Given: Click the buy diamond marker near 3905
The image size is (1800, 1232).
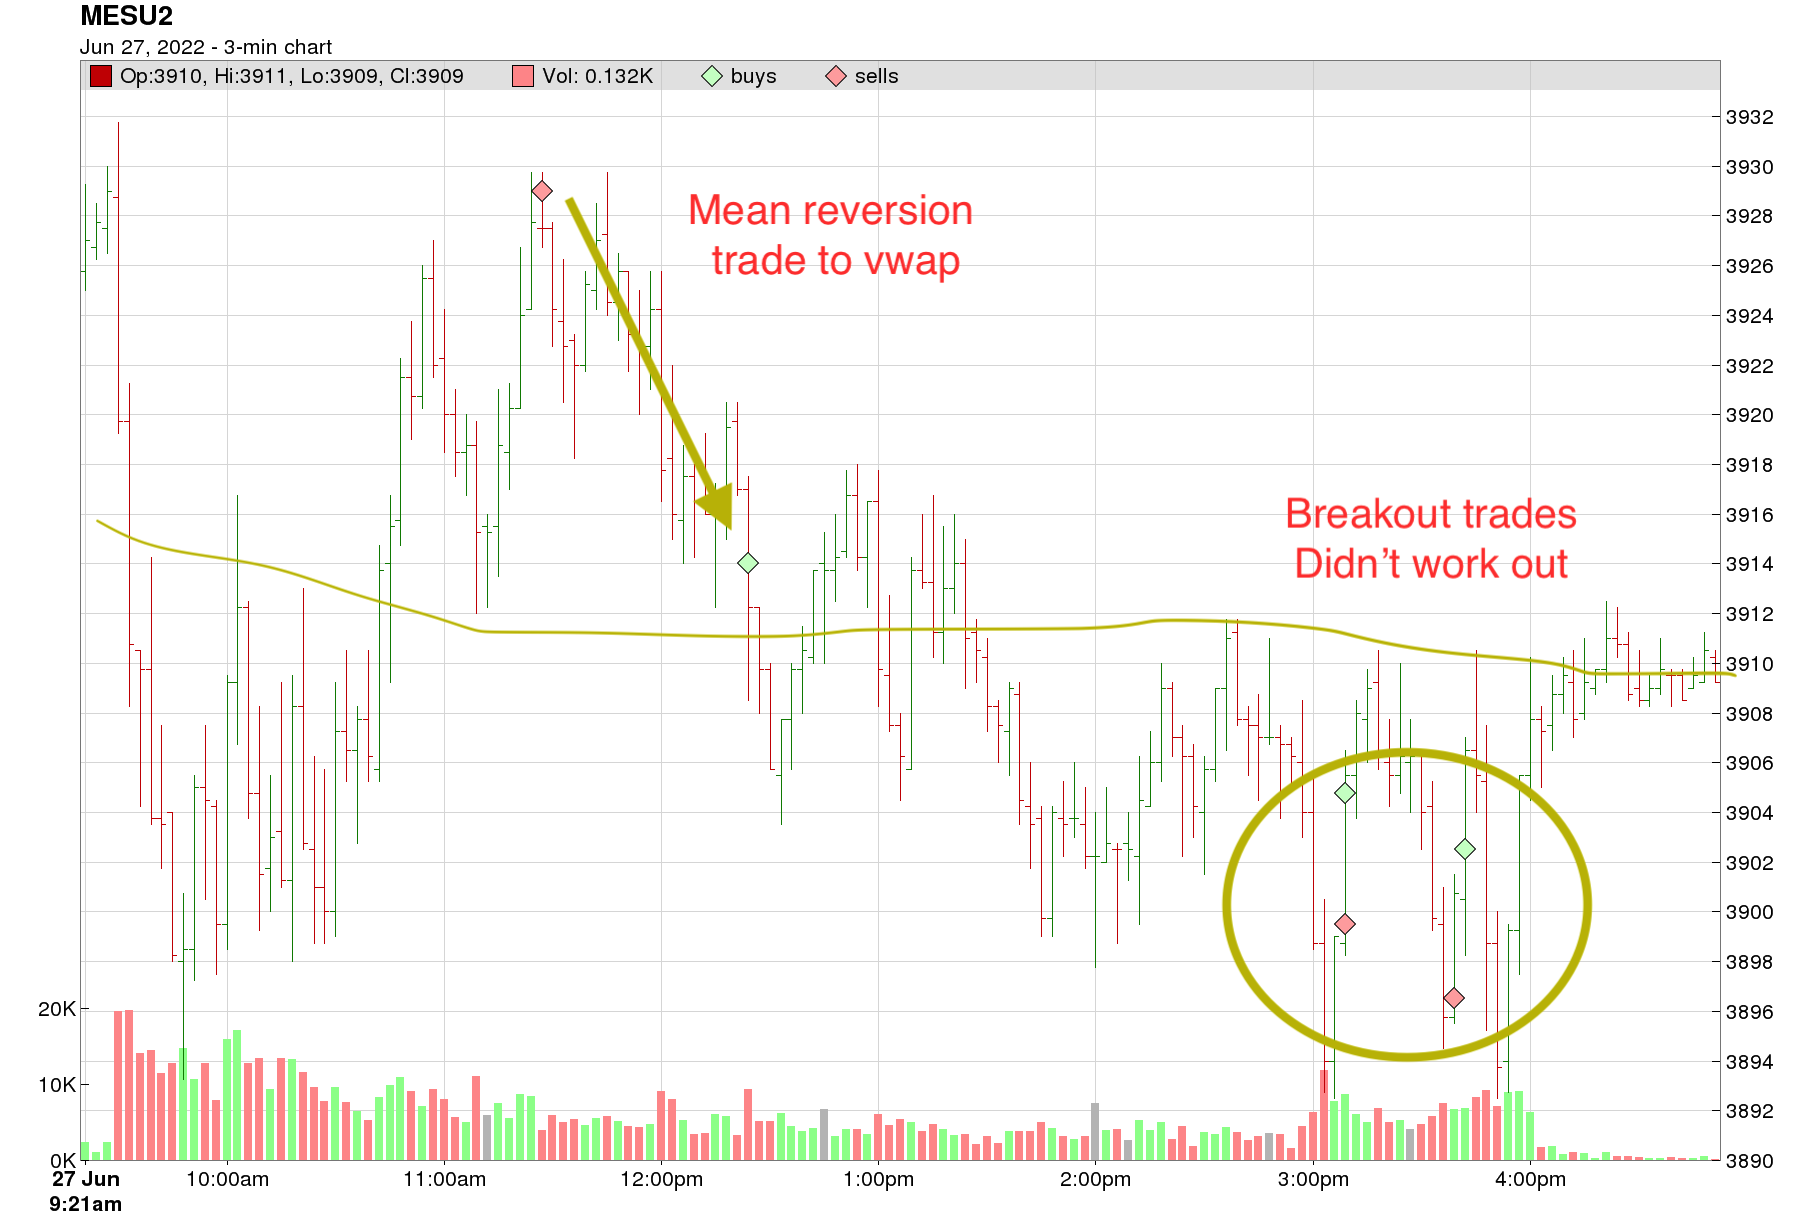Looking at the screenshot, I should pos(1345,793).
